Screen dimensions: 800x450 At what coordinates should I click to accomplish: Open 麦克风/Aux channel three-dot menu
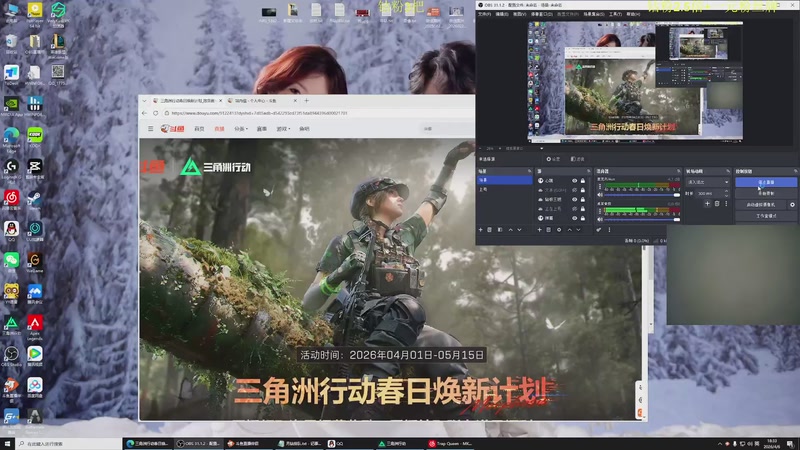600,187
